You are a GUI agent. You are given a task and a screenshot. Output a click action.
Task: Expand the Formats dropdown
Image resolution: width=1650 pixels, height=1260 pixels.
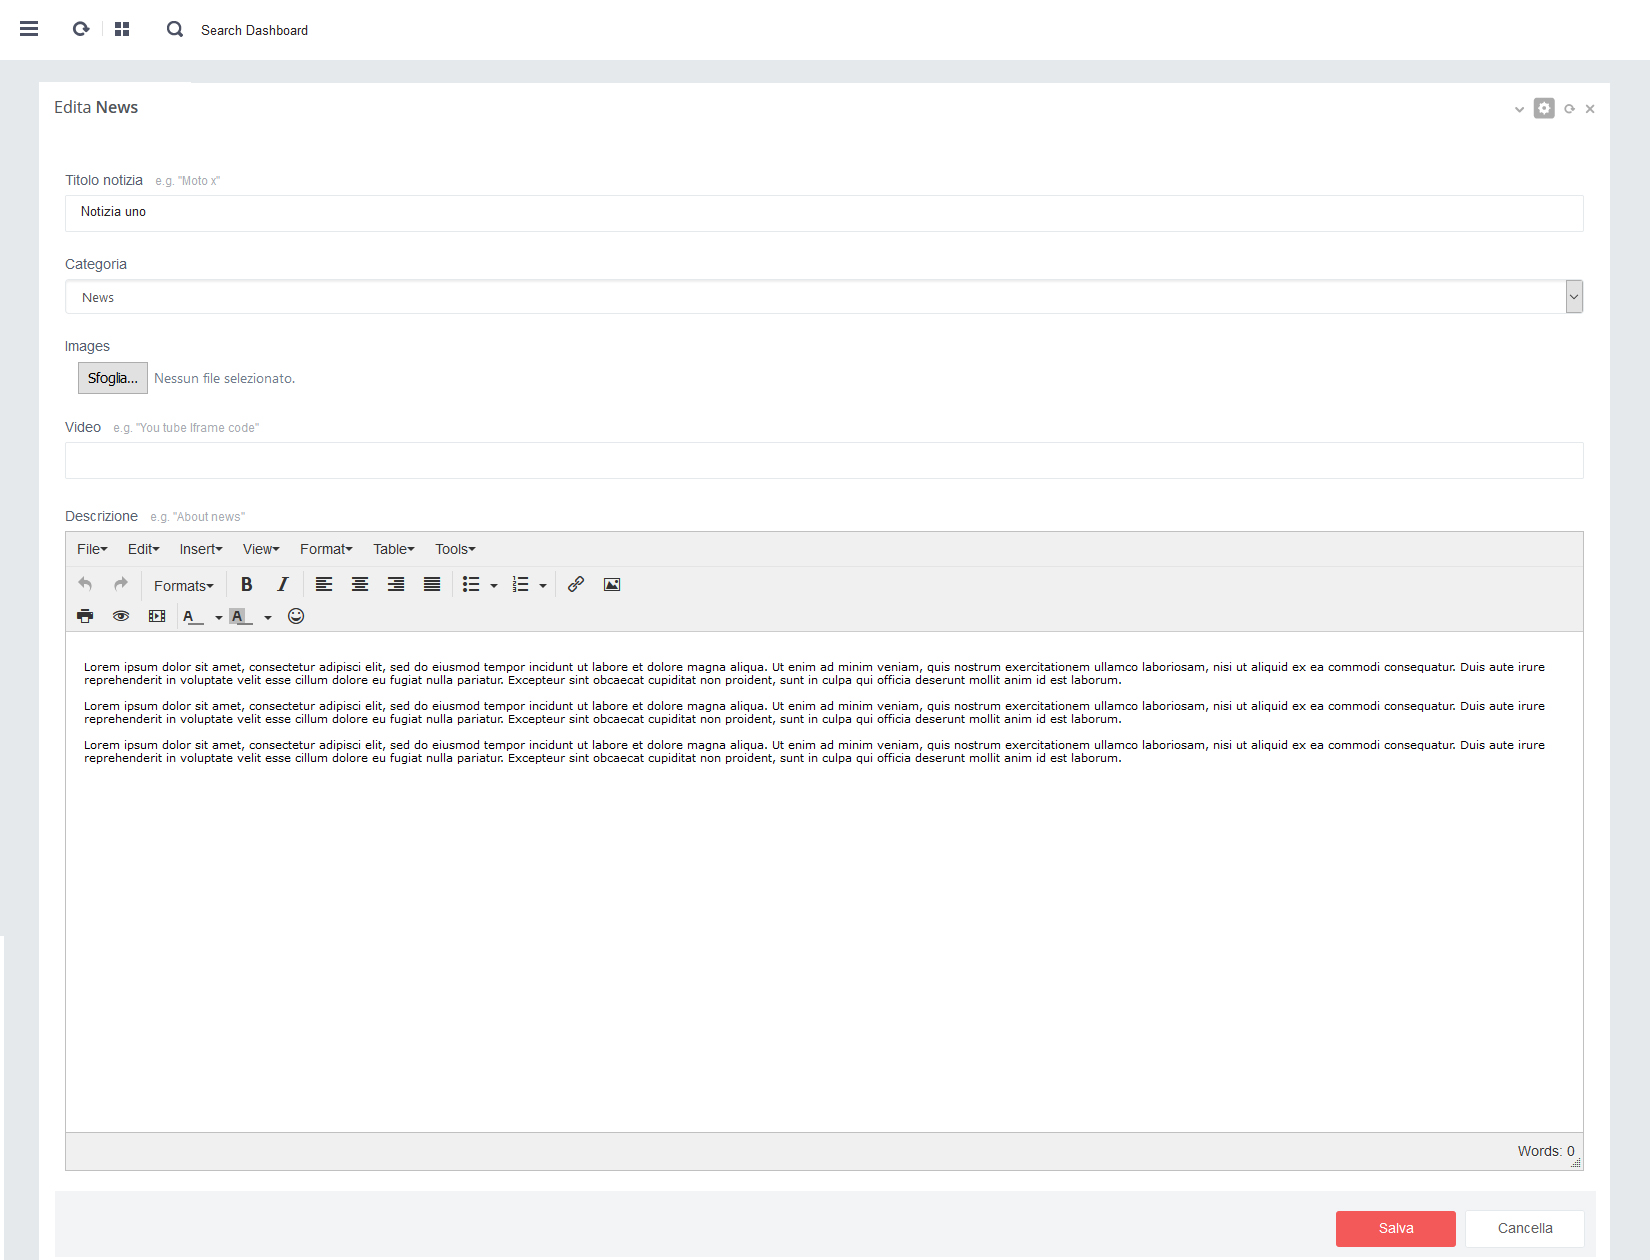183,586
